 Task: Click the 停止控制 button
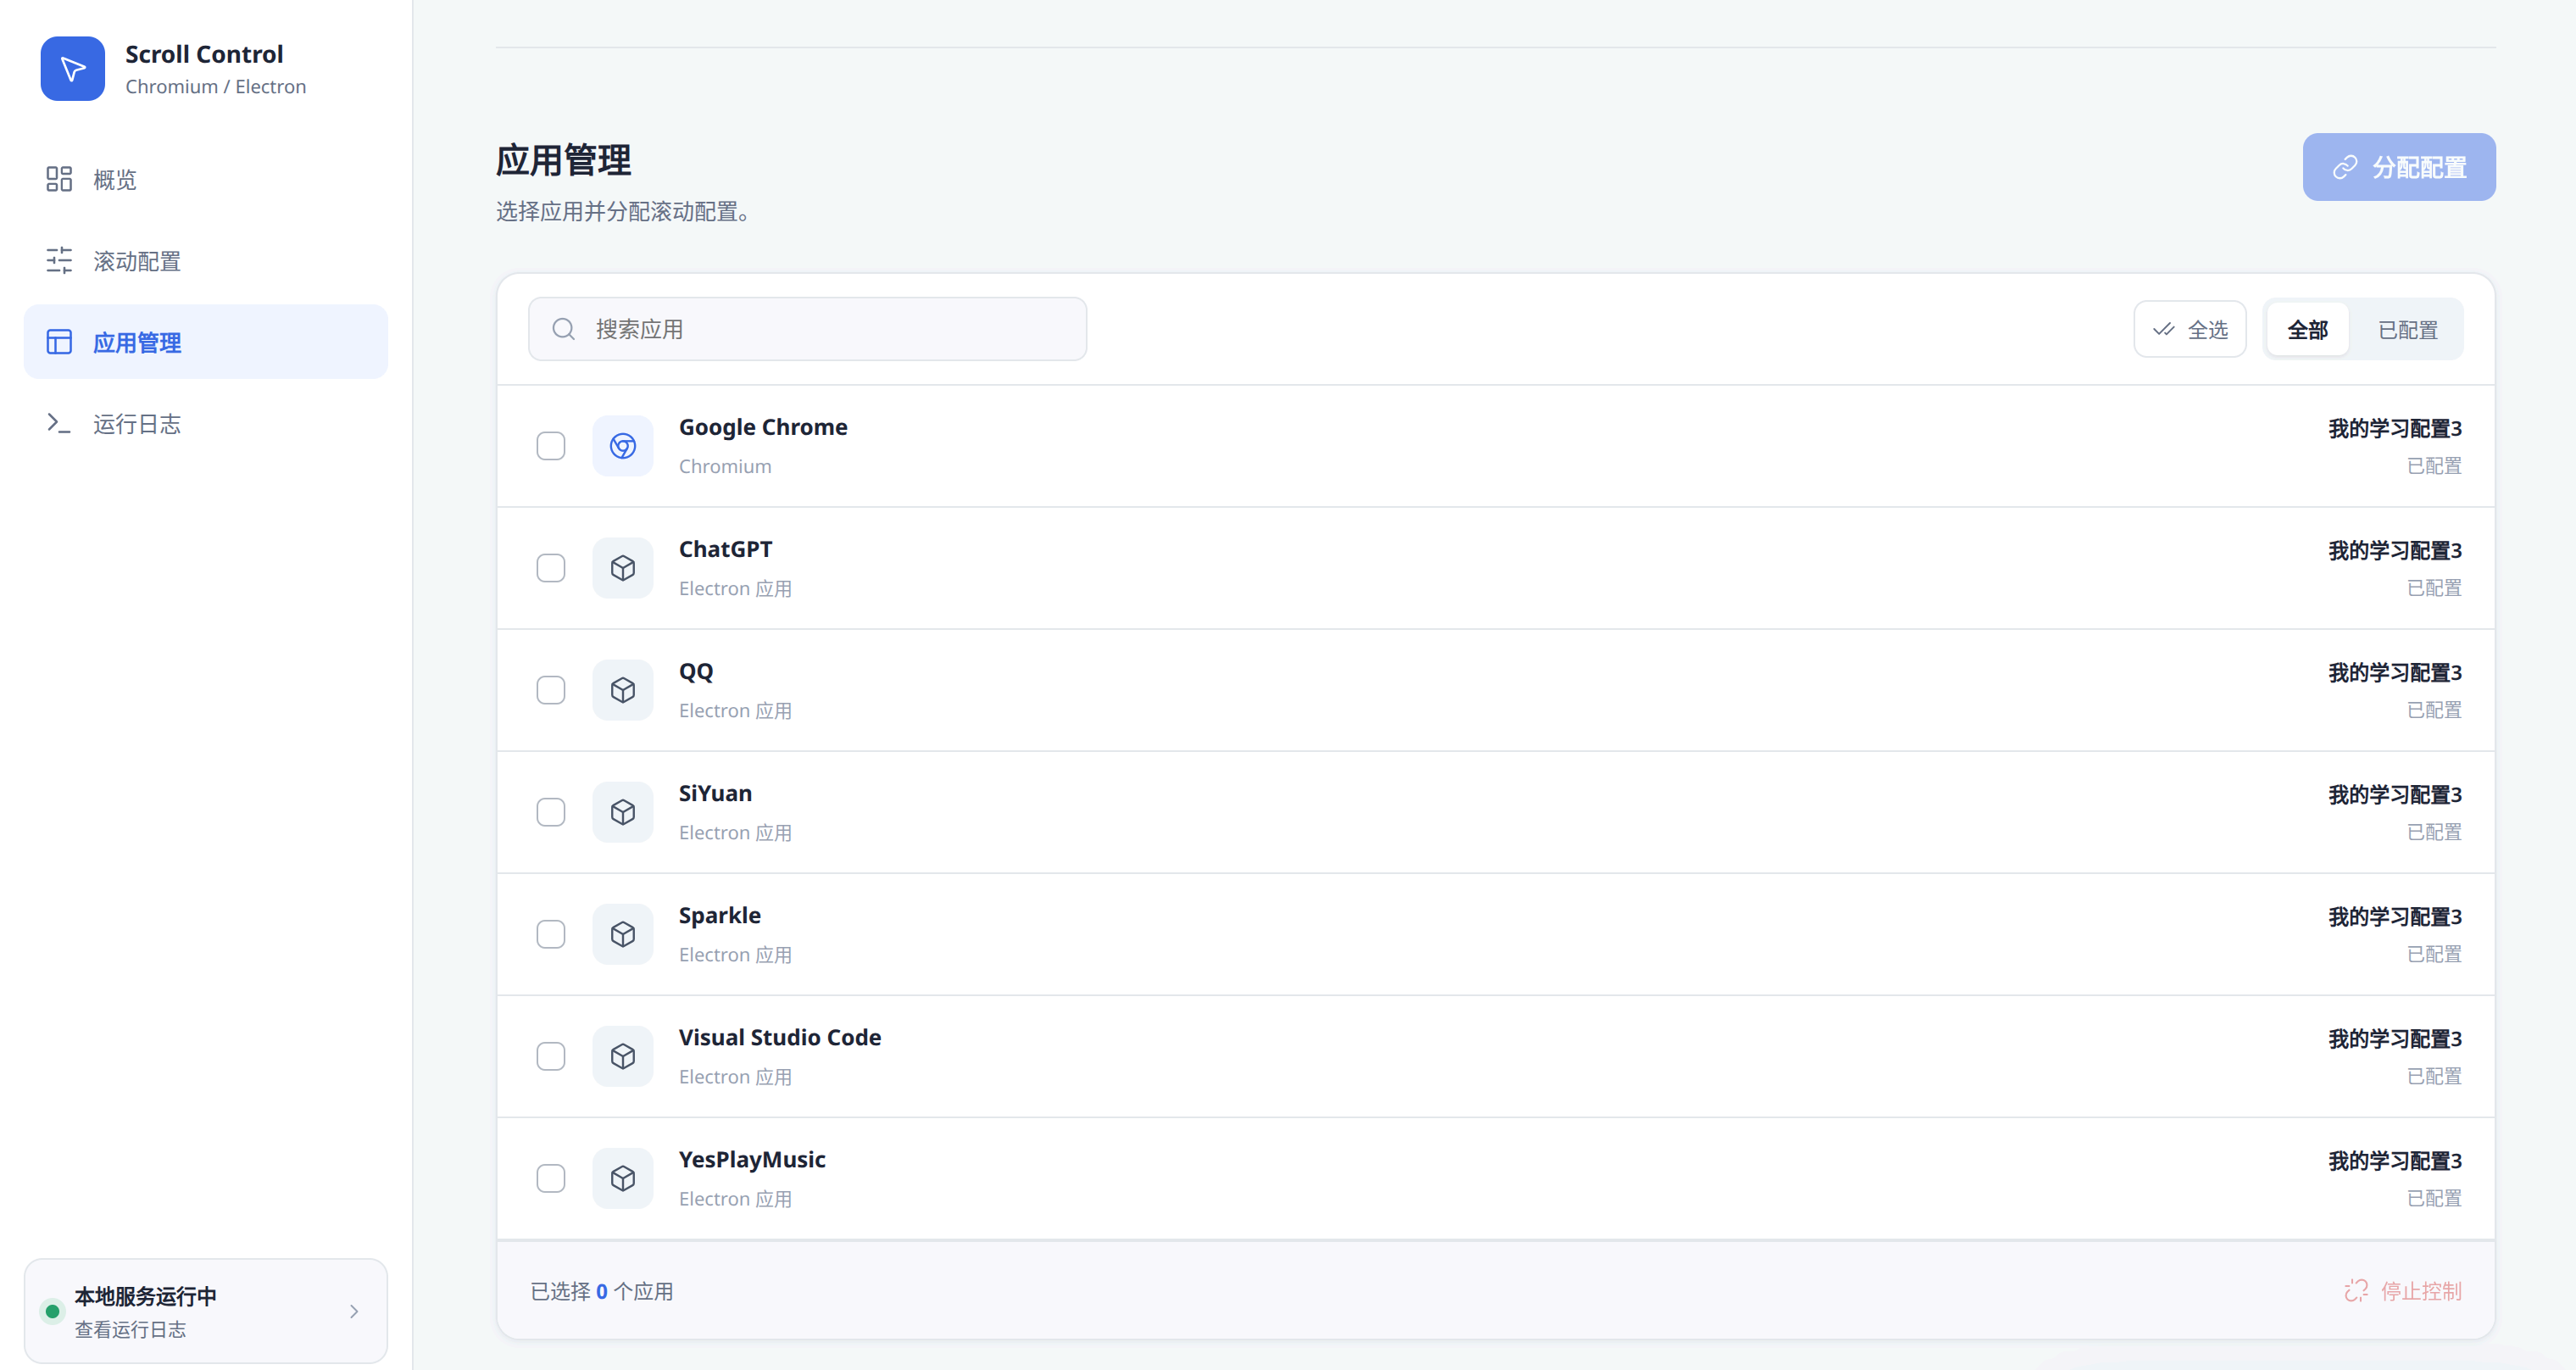[x=2403, y=1290]
